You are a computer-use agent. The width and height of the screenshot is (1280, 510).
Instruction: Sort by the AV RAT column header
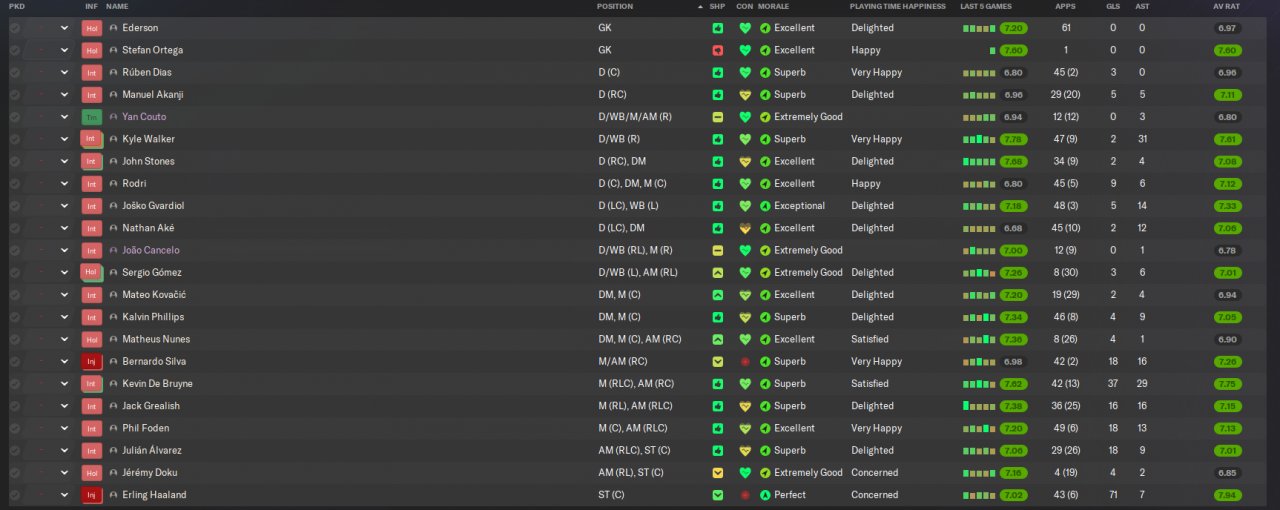click(1228, 6)
